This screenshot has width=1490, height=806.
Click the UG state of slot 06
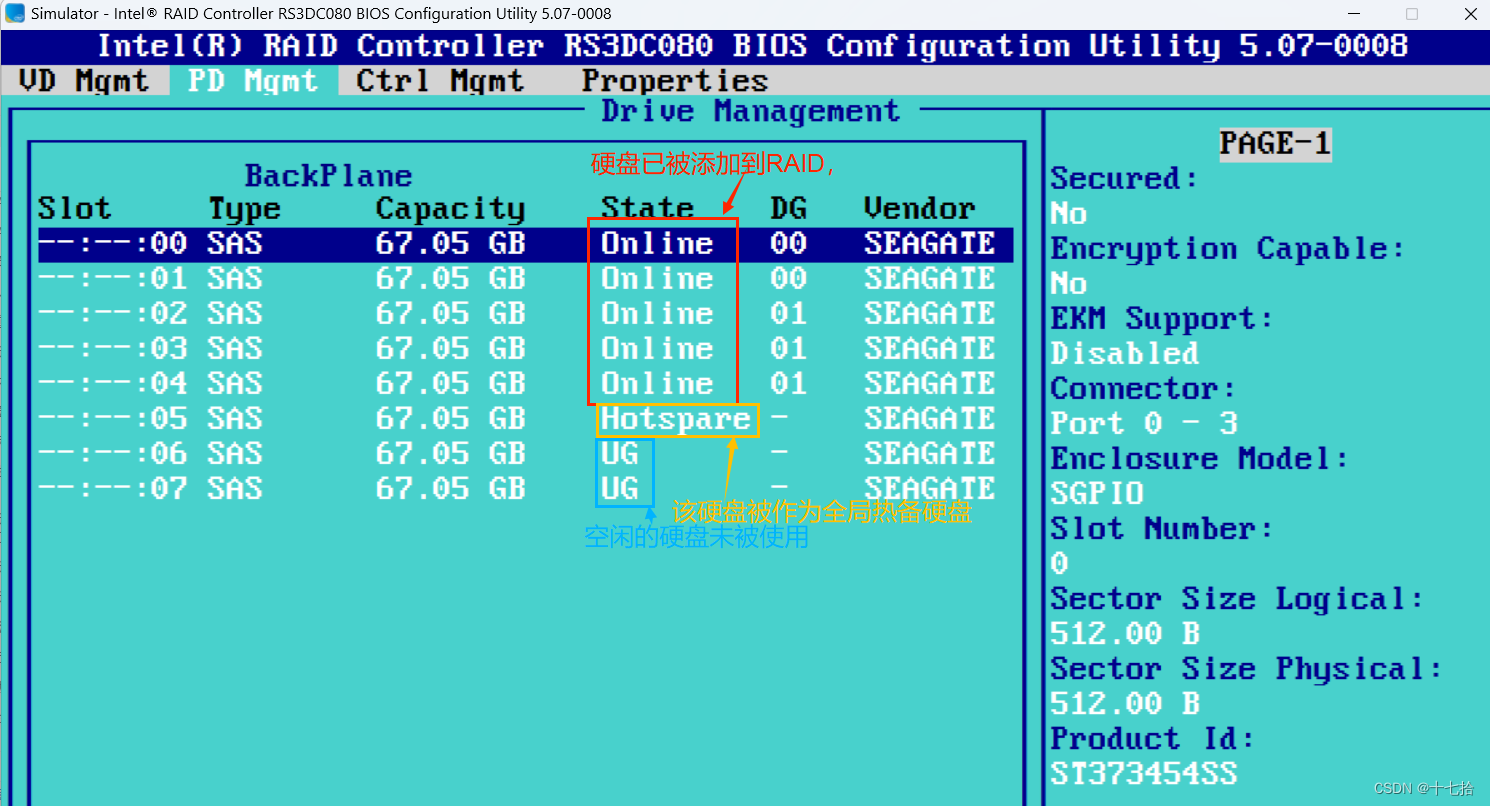click(x=620, y=454)
